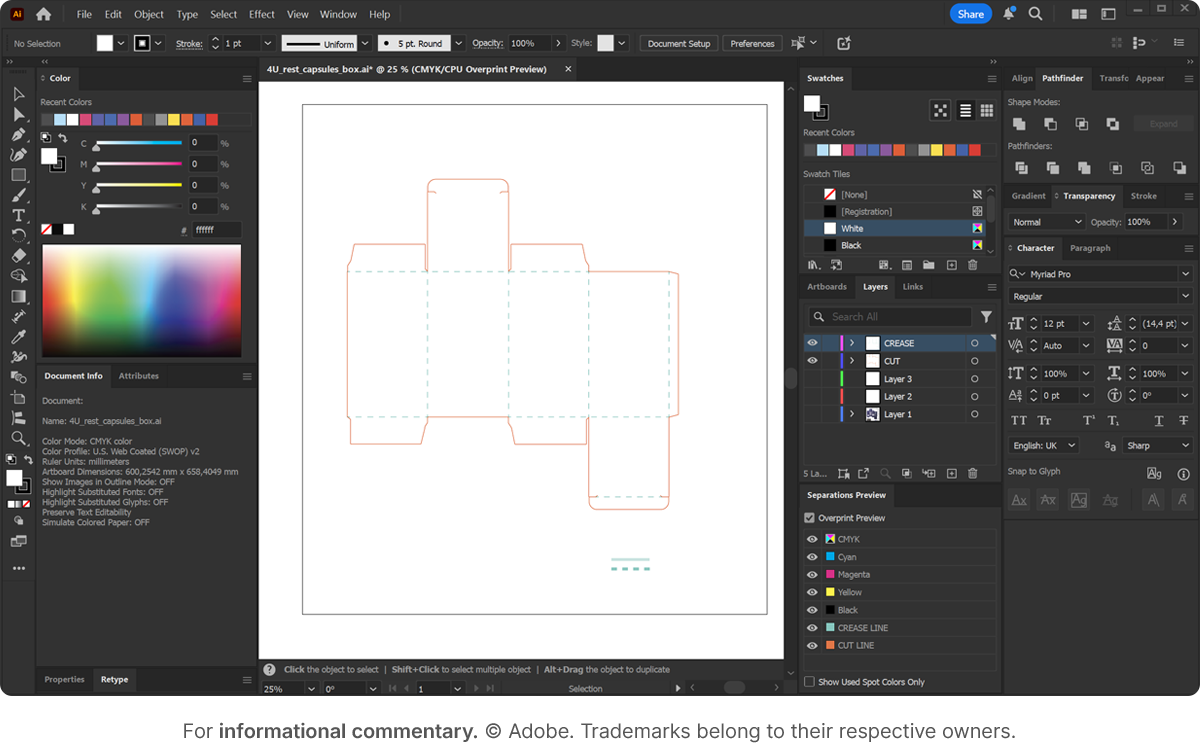
Task: Click the Minus Front shape mode icon
Action: [x=1050, y=124]
